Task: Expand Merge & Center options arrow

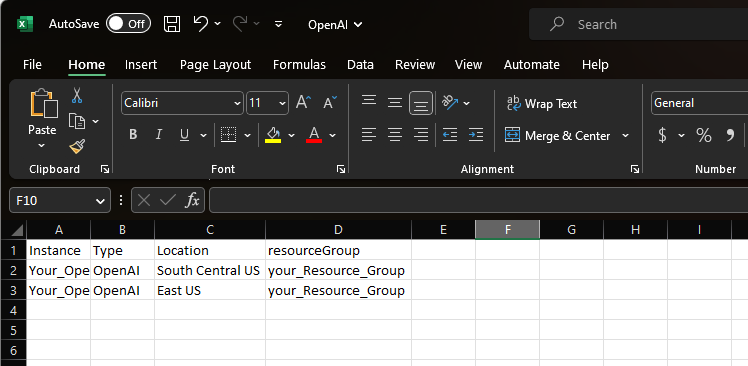Action: 625,136
